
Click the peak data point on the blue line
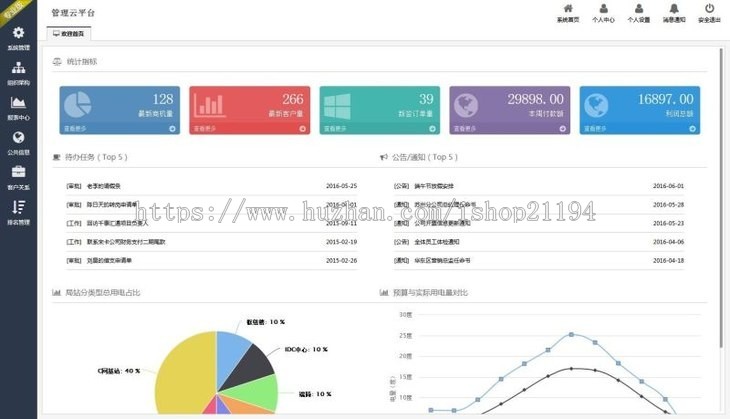pyautogui.click(x=571, y=334)
